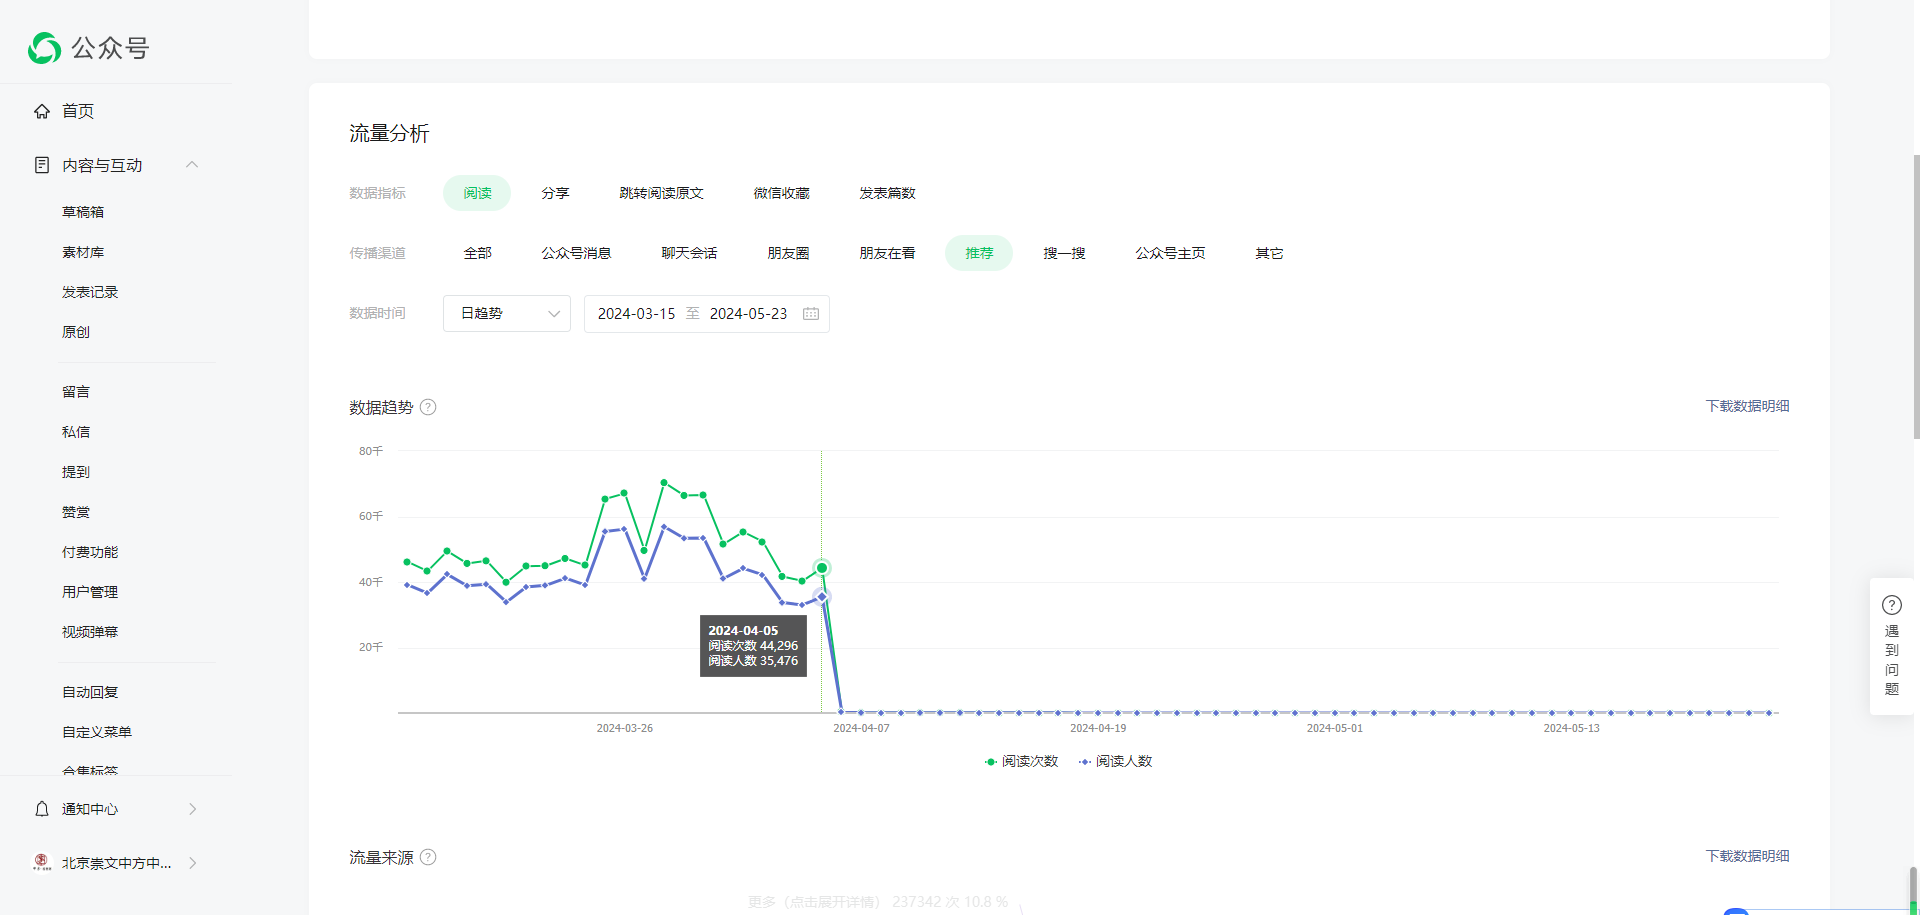Click the 流量分析 heading

389,134
